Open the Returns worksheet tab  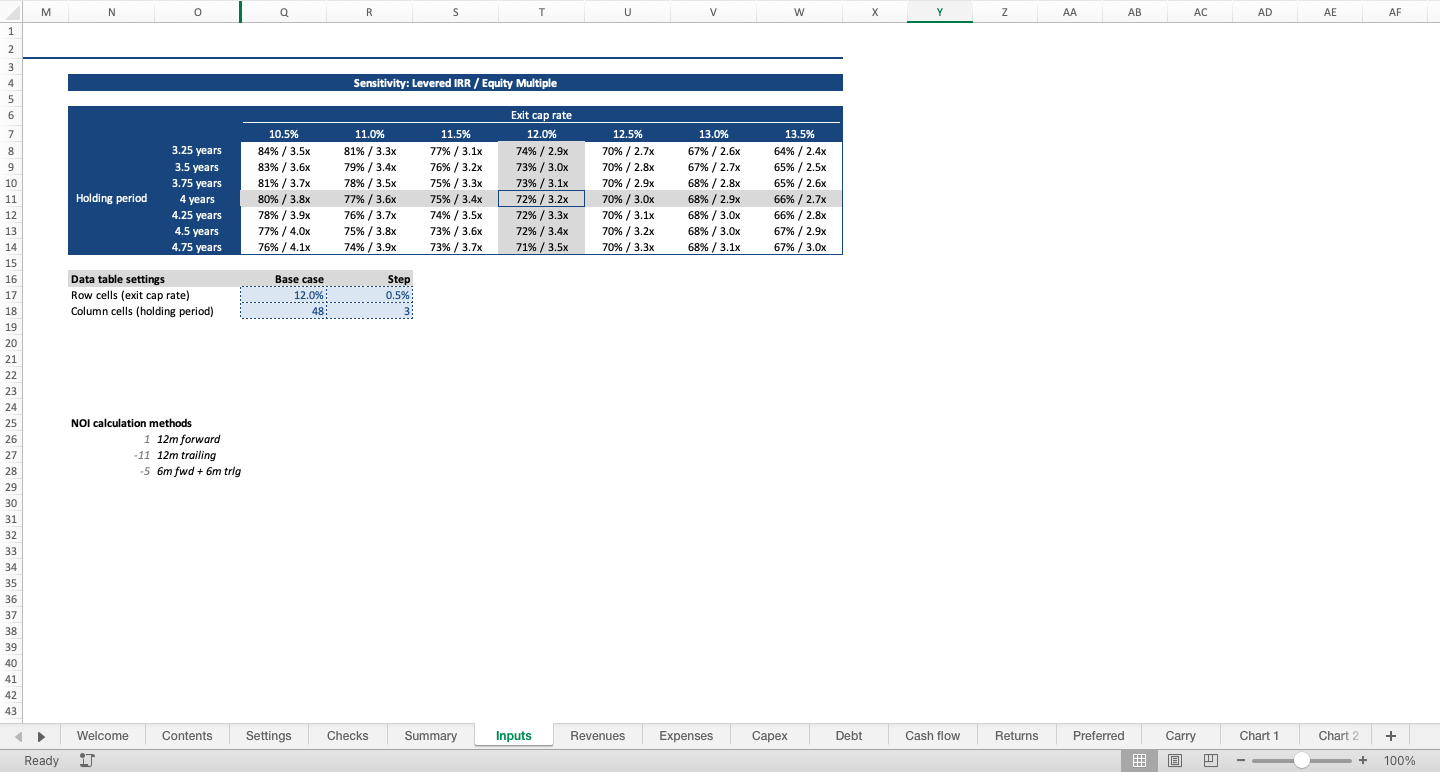pos(1016,735)
